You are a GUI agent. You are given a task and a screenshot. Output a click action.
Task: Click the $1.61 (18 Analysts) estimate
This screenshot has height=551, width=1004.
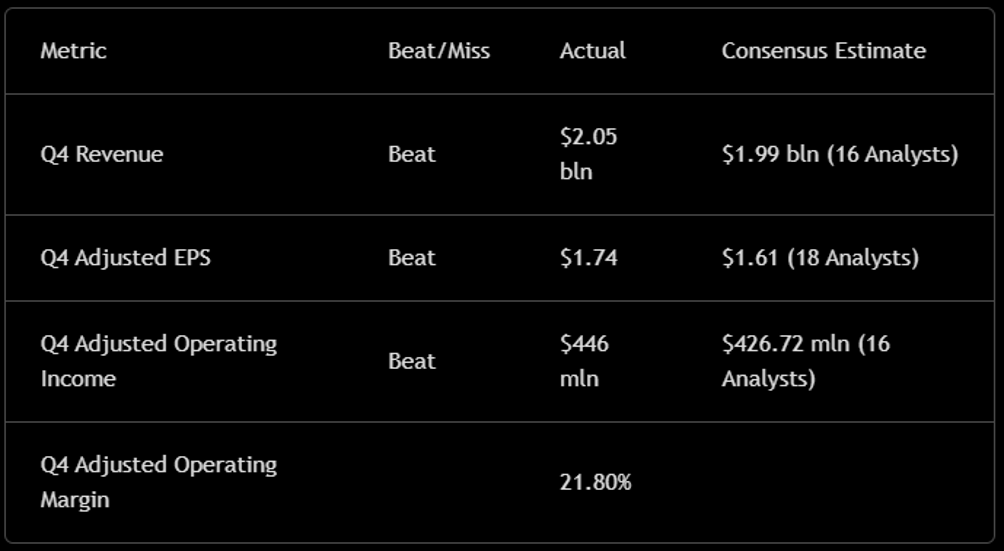[x=820, y=257]
